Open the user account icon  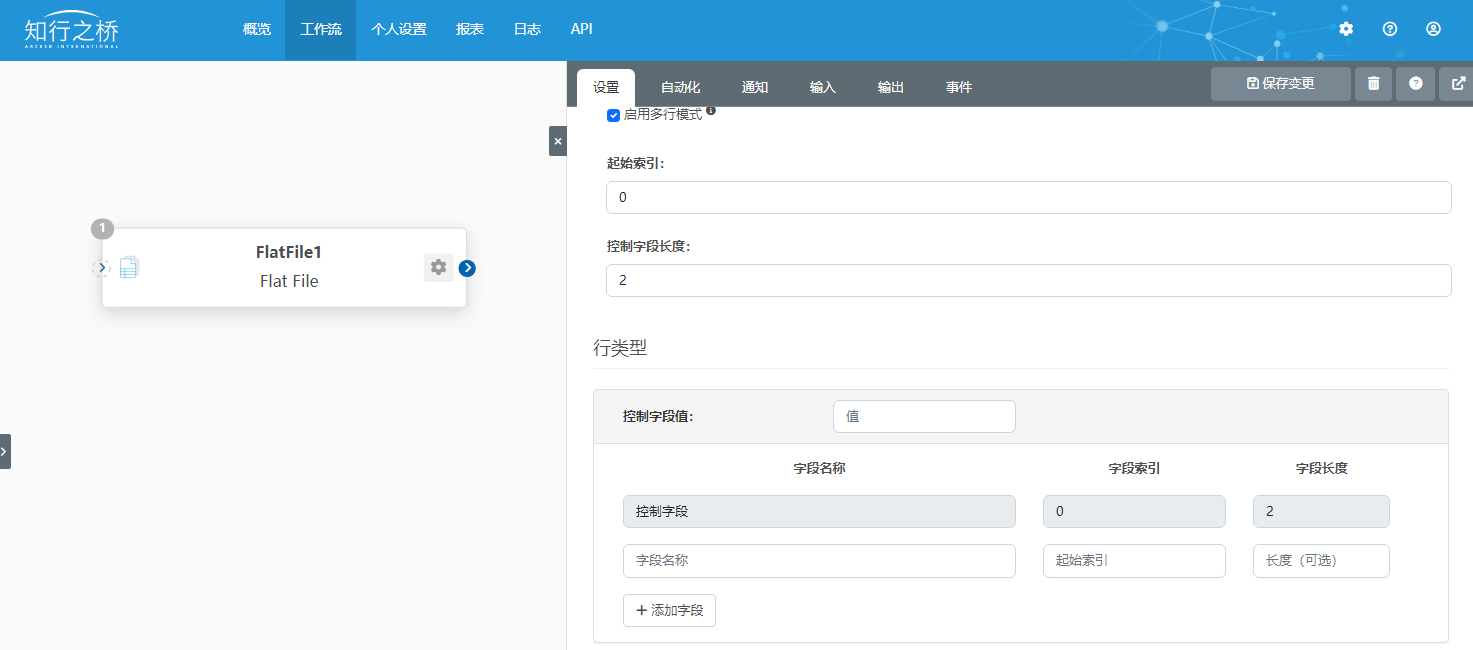(1433, 29)
